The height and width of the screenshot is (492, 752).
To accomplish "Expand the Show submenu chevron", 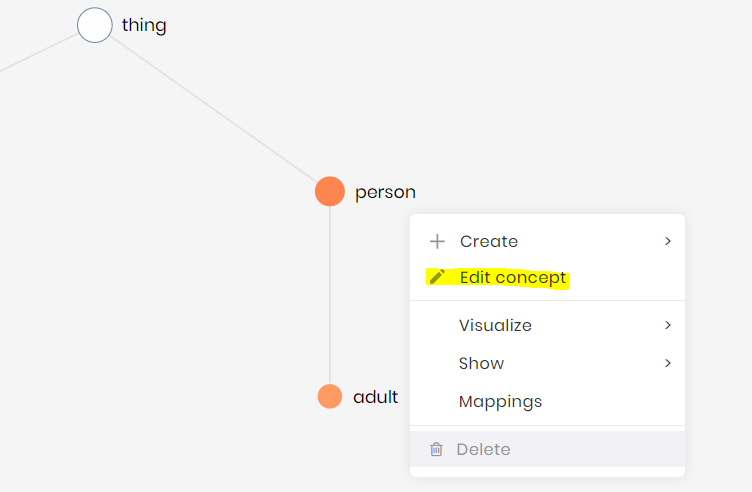I will pyautogui.click(x=668, y=363).
